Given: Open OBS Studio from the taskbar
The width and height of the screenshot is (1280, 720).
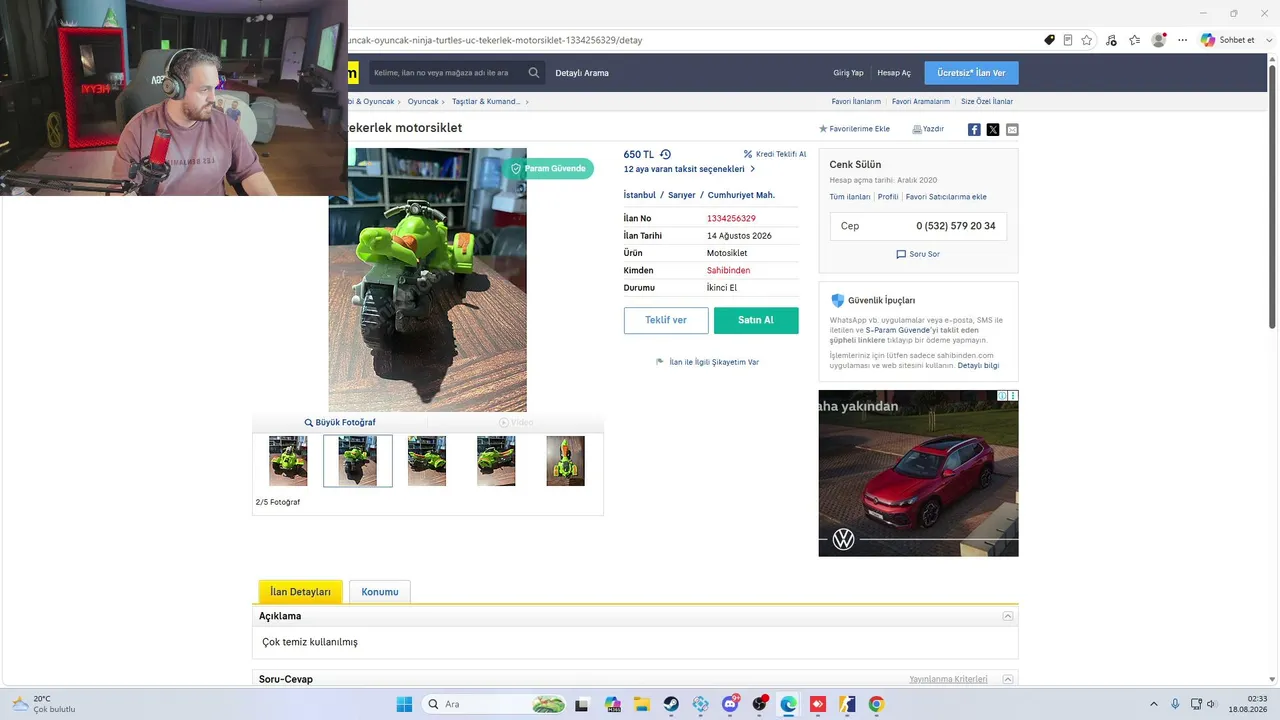Looking at the screenshot, I should (x=759, y=704).
